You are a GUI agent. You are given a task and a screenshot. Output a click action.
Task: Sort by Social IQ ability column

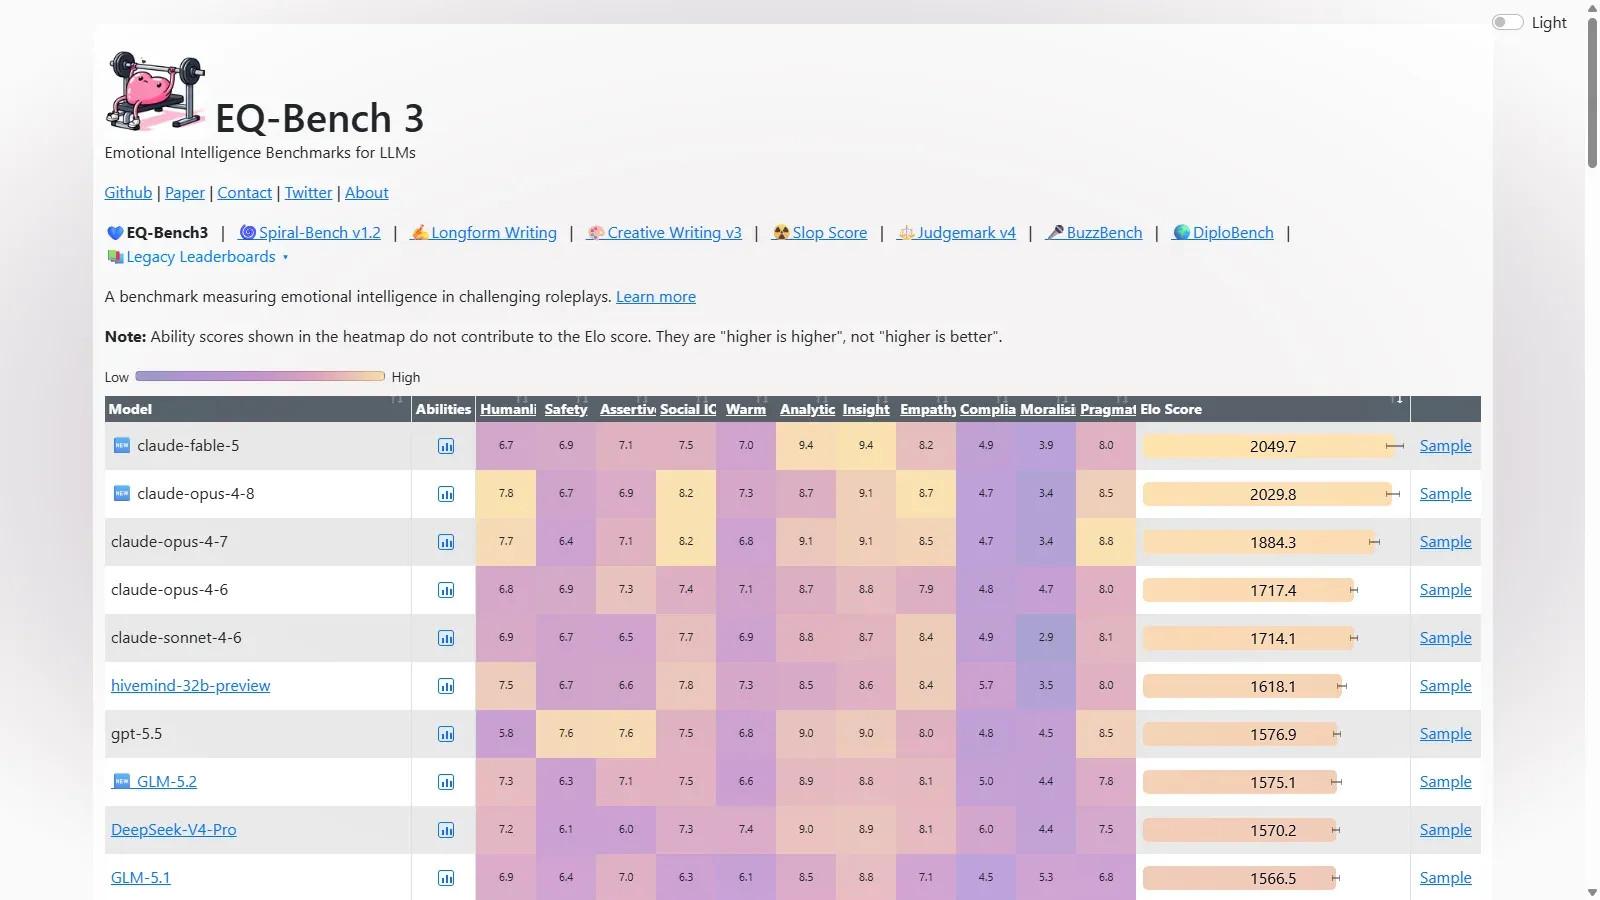click(687, 409)
